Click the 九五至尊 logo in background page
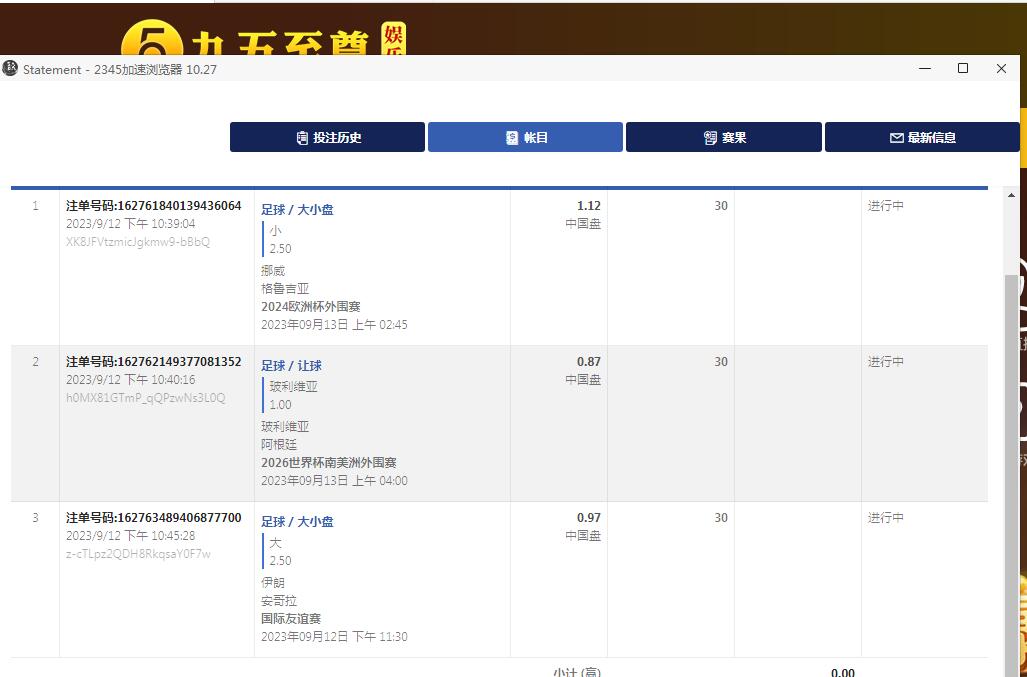The image size is (1027, 677). tap(263, 39)
